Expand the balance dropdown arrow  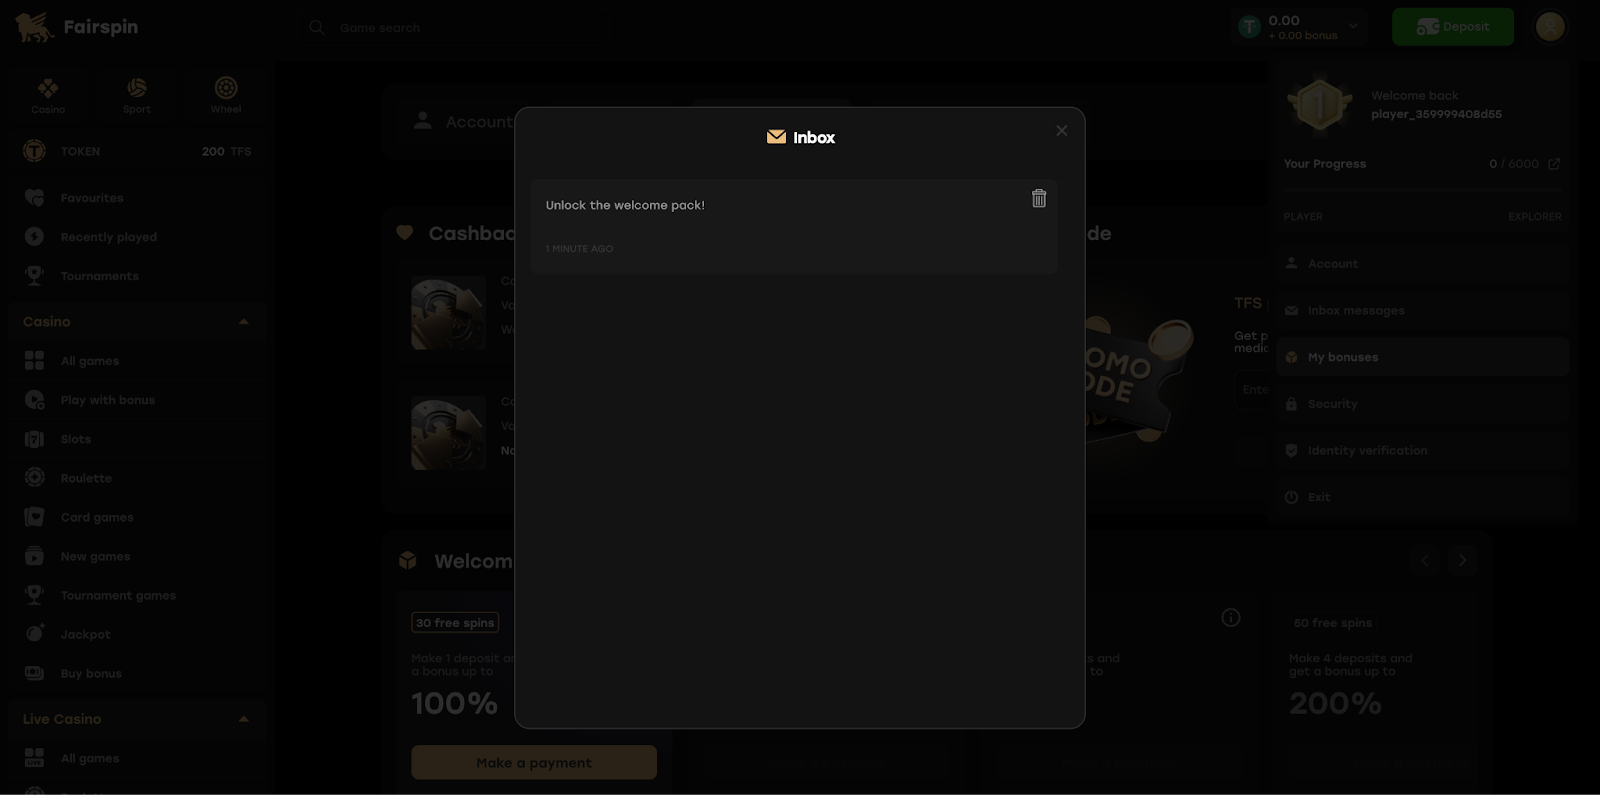1353,27
